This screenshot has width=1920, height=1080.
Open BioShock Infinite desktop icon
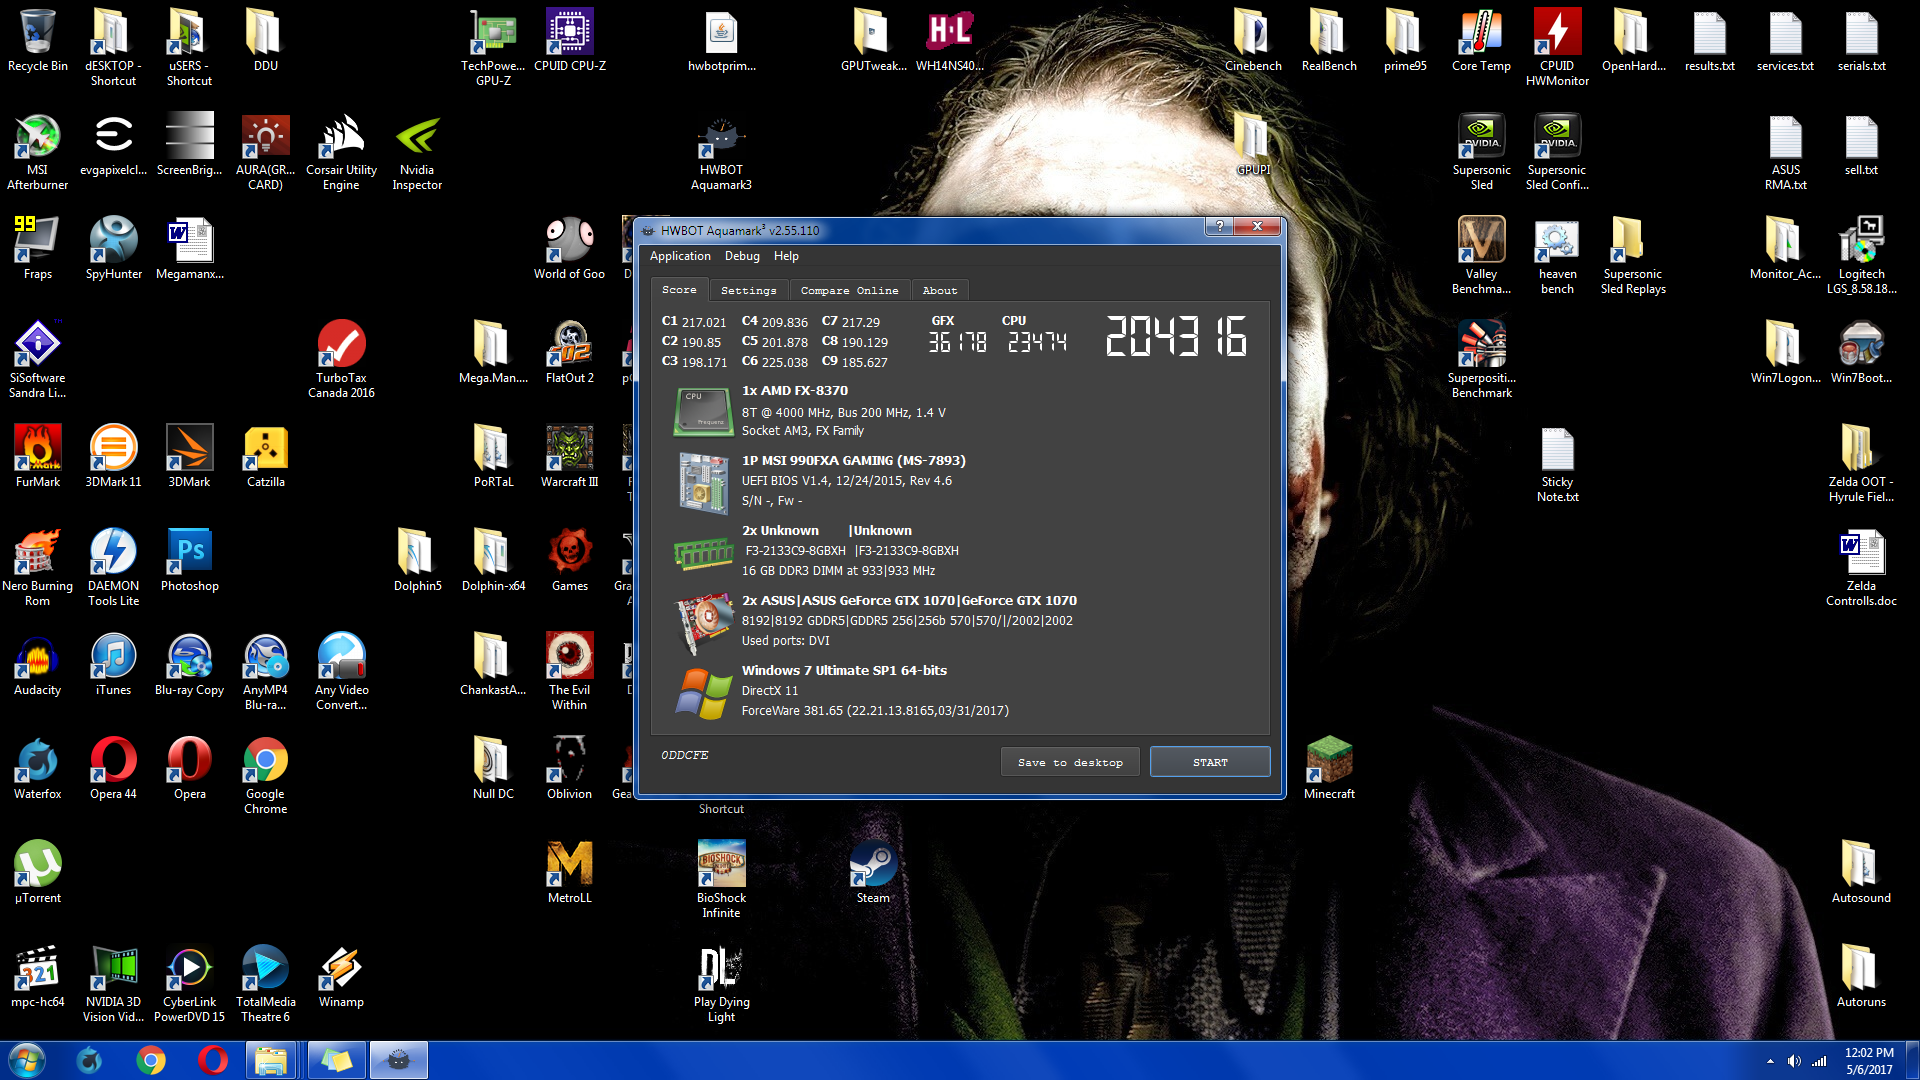click(721, 879)
